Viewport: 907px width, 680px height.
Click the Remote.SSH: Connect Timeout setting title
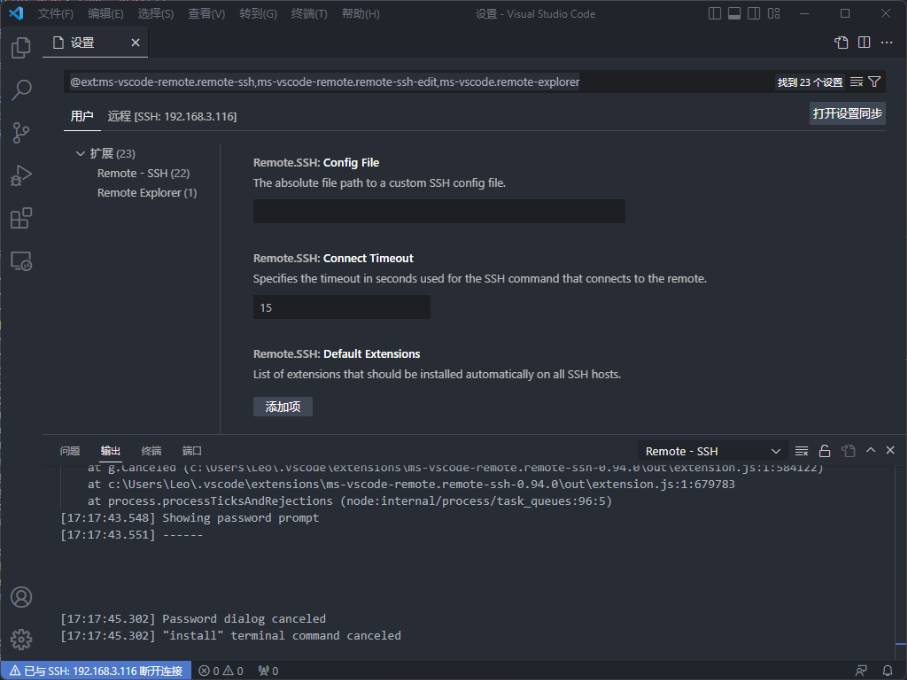coord(333,258)
